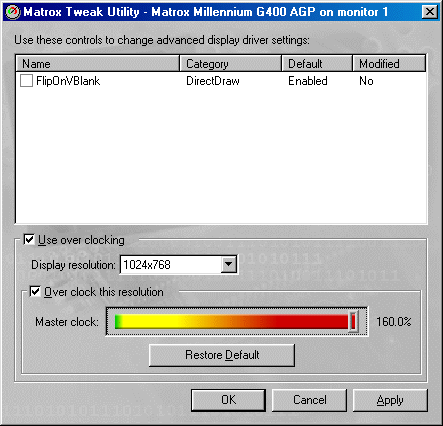Image resolution: width=443 pixels, height=426 pixels.
Task: Disable the Use over clocking checkbox
Action: 29,240
